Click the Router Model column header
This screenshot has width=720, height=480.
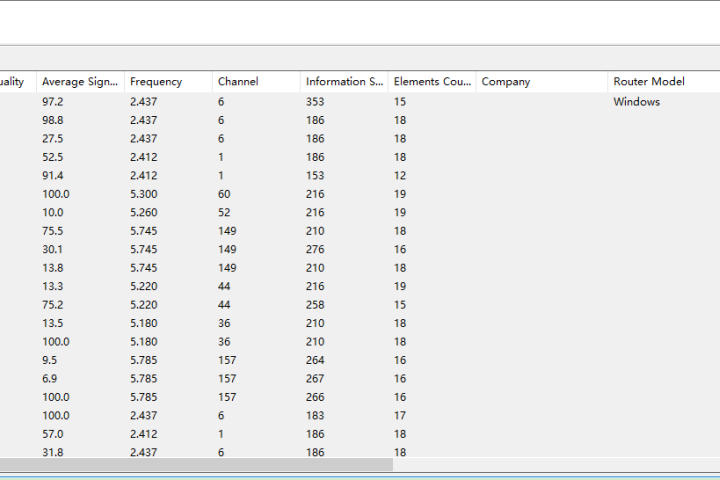click(664, 82)
